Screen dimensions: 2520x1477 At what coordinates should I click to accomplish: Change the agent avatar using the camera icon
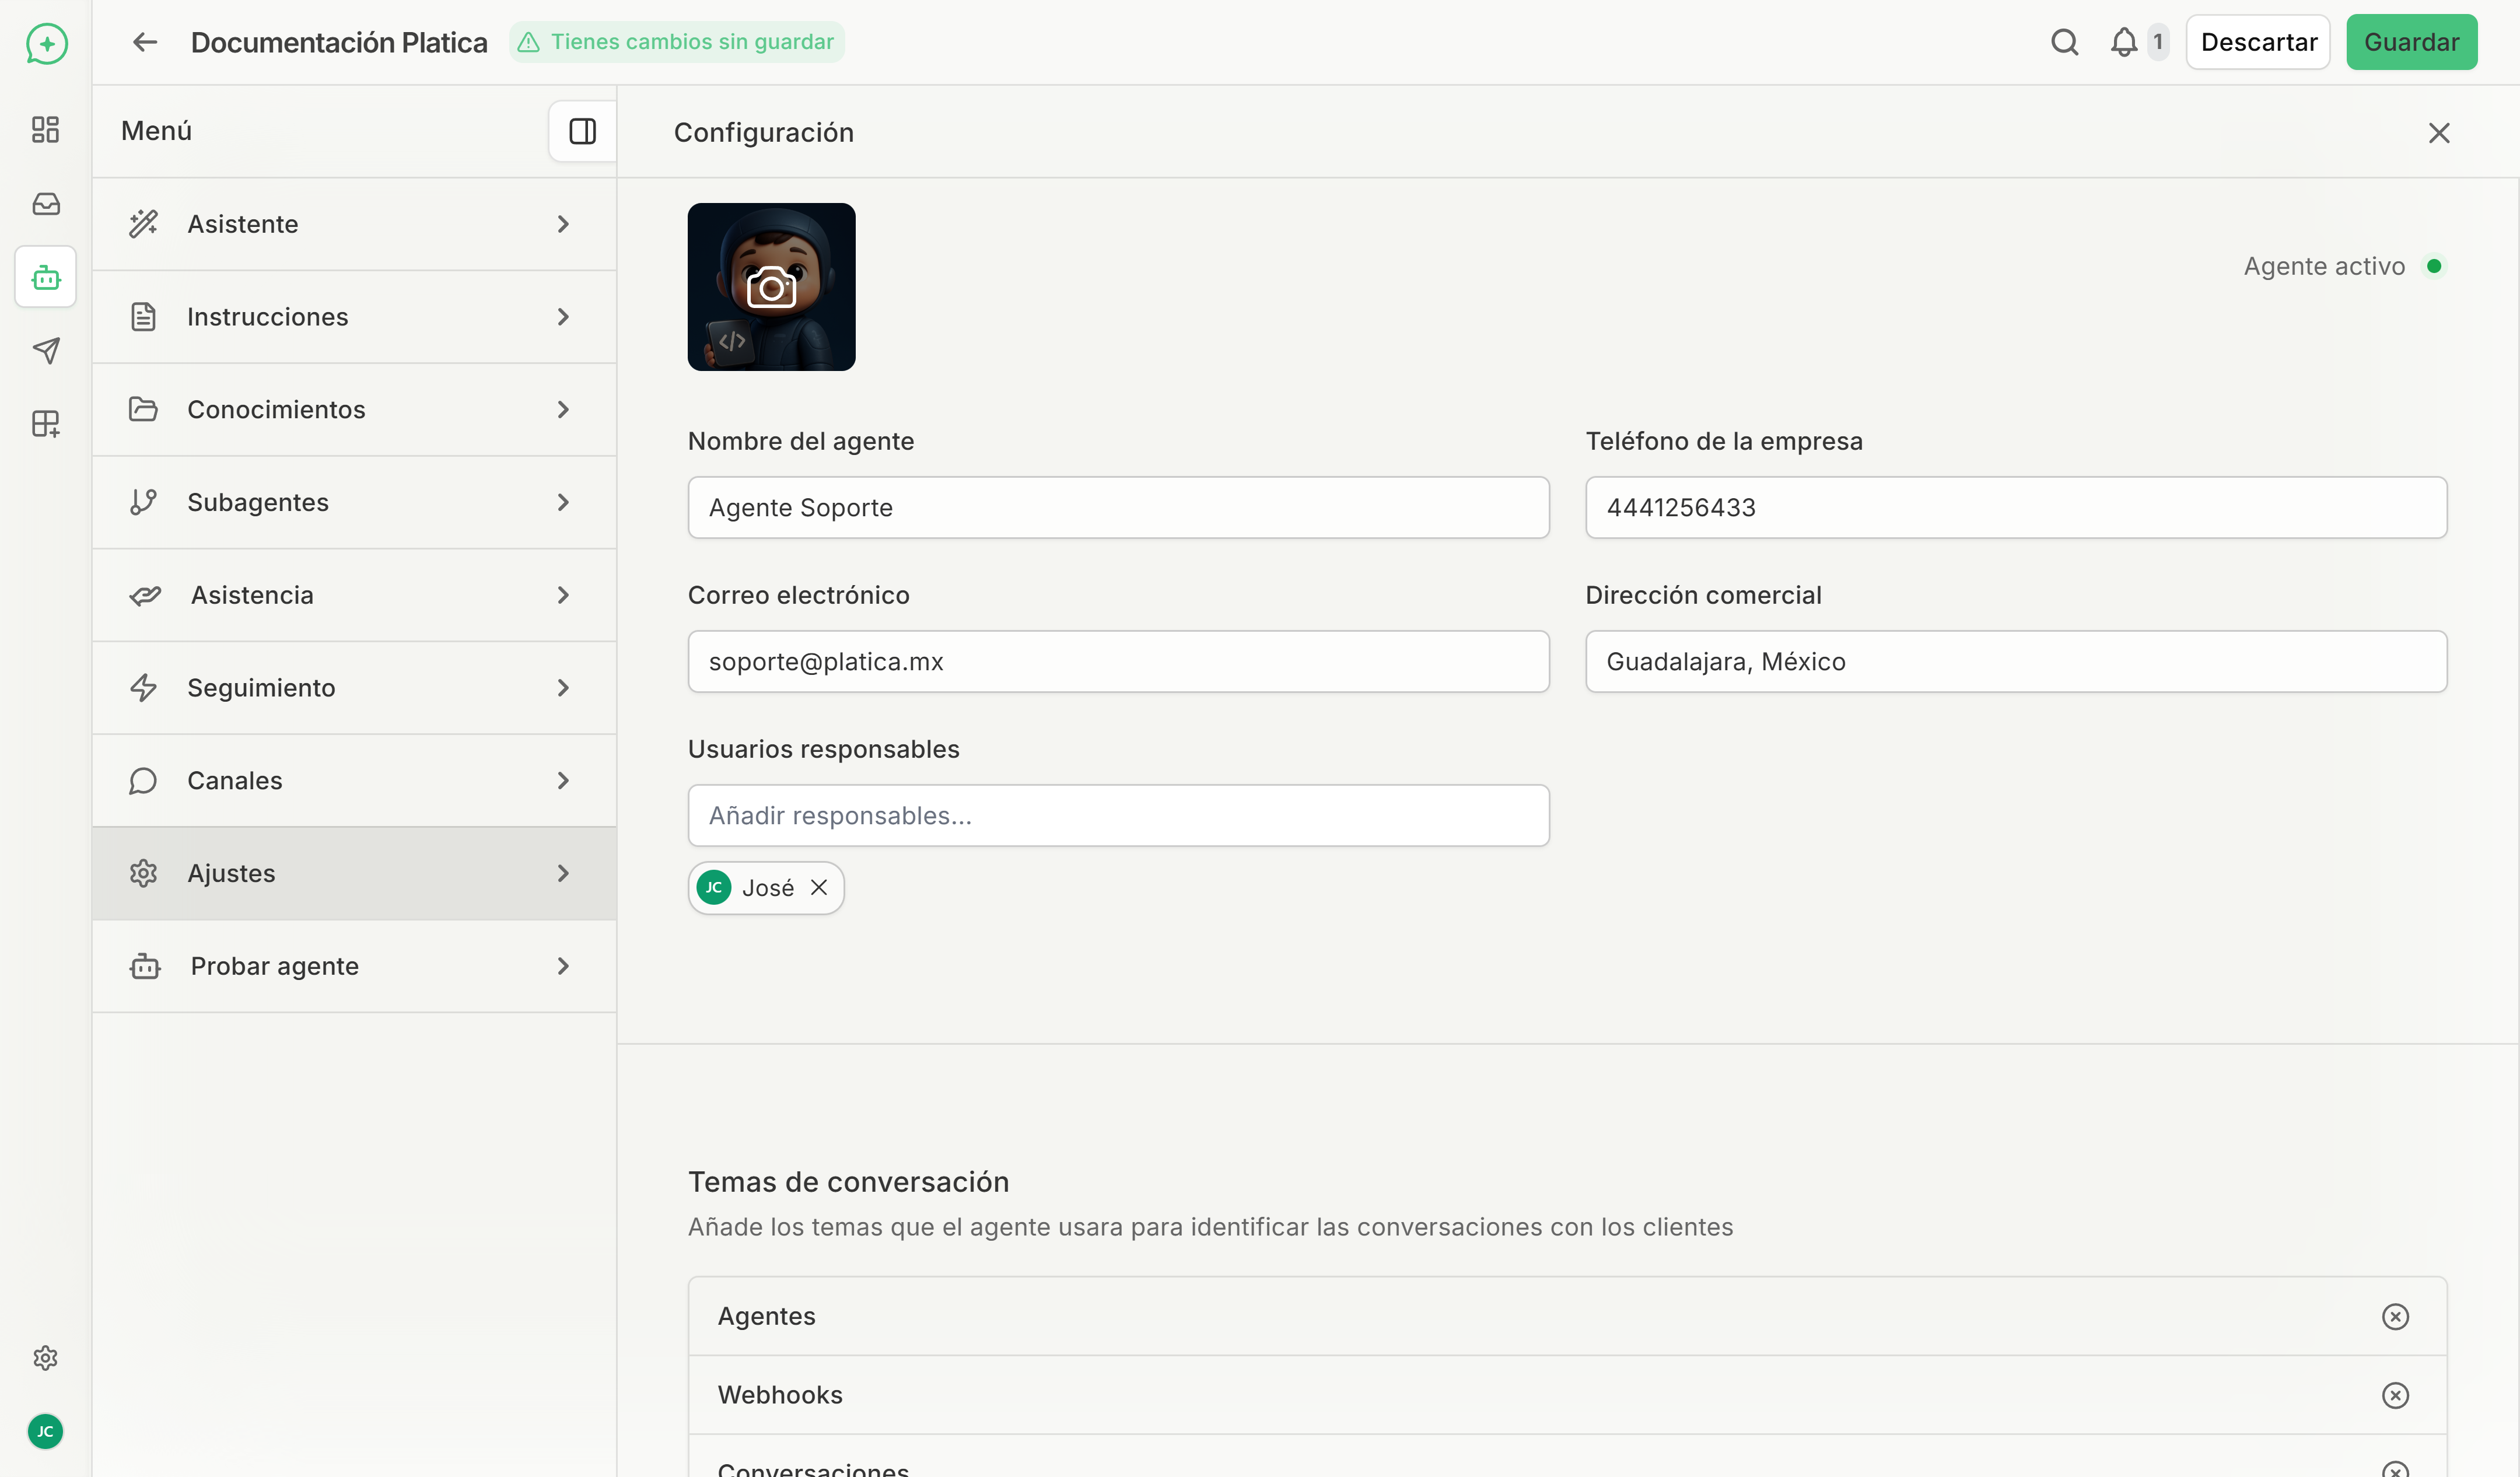[771, 286]
